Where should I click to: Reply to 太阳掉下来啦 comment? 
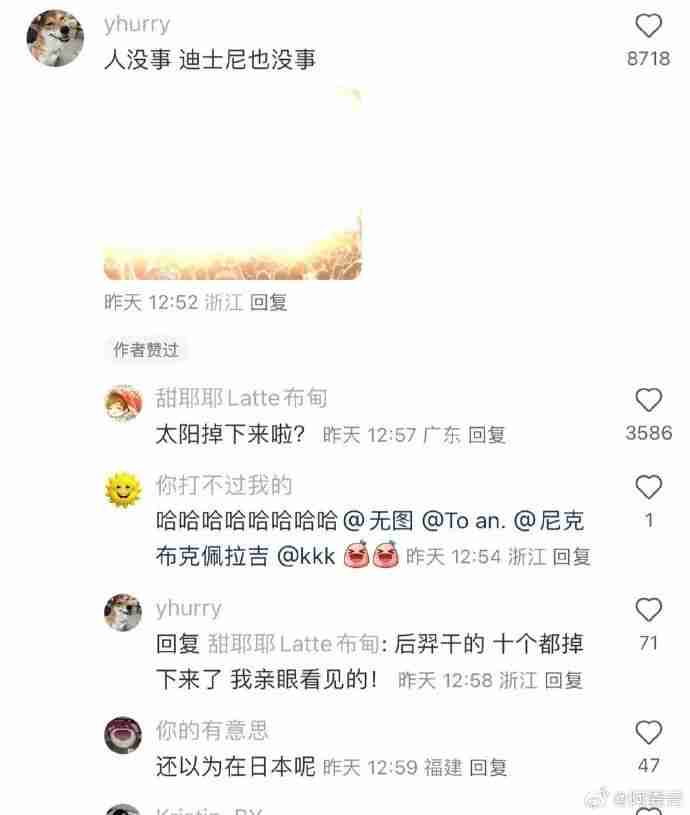(487, 435)
